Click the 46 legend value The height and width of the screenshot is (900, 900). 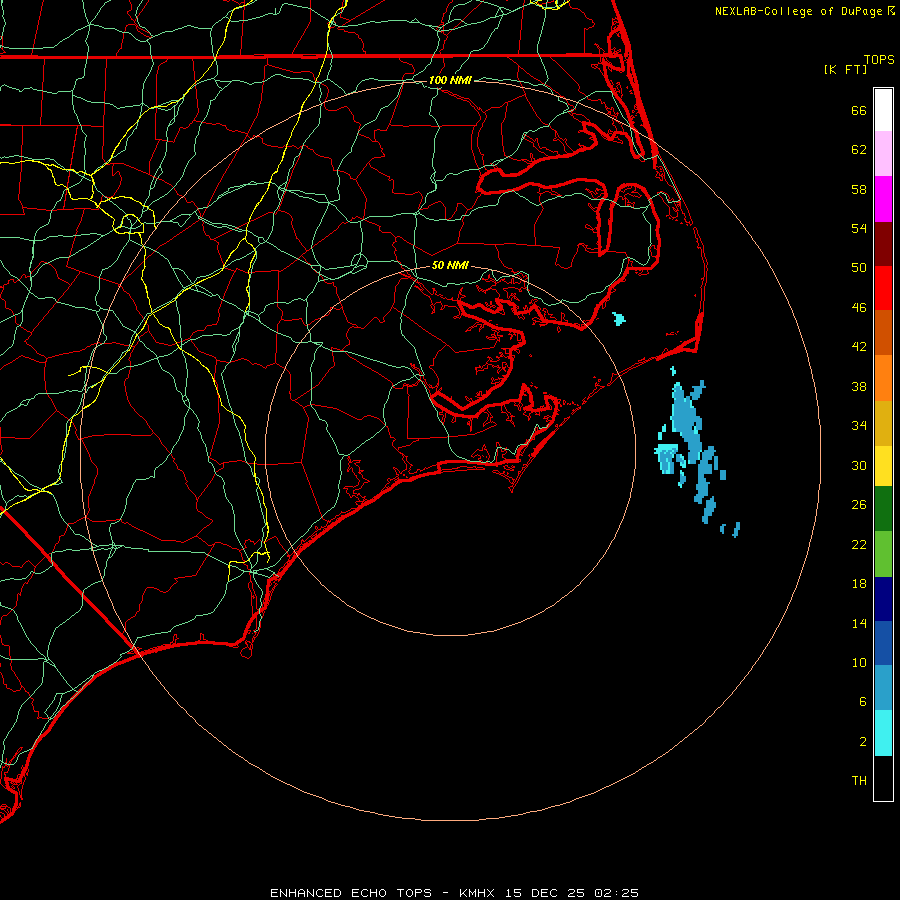point(859,307)
